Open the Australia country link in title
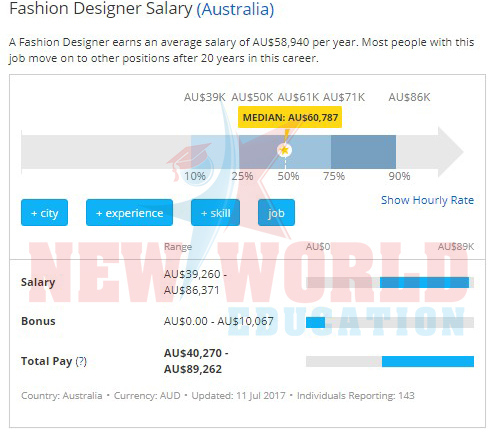Image resolution: width=497 pixels, height=429 pixels. [235, 9]
